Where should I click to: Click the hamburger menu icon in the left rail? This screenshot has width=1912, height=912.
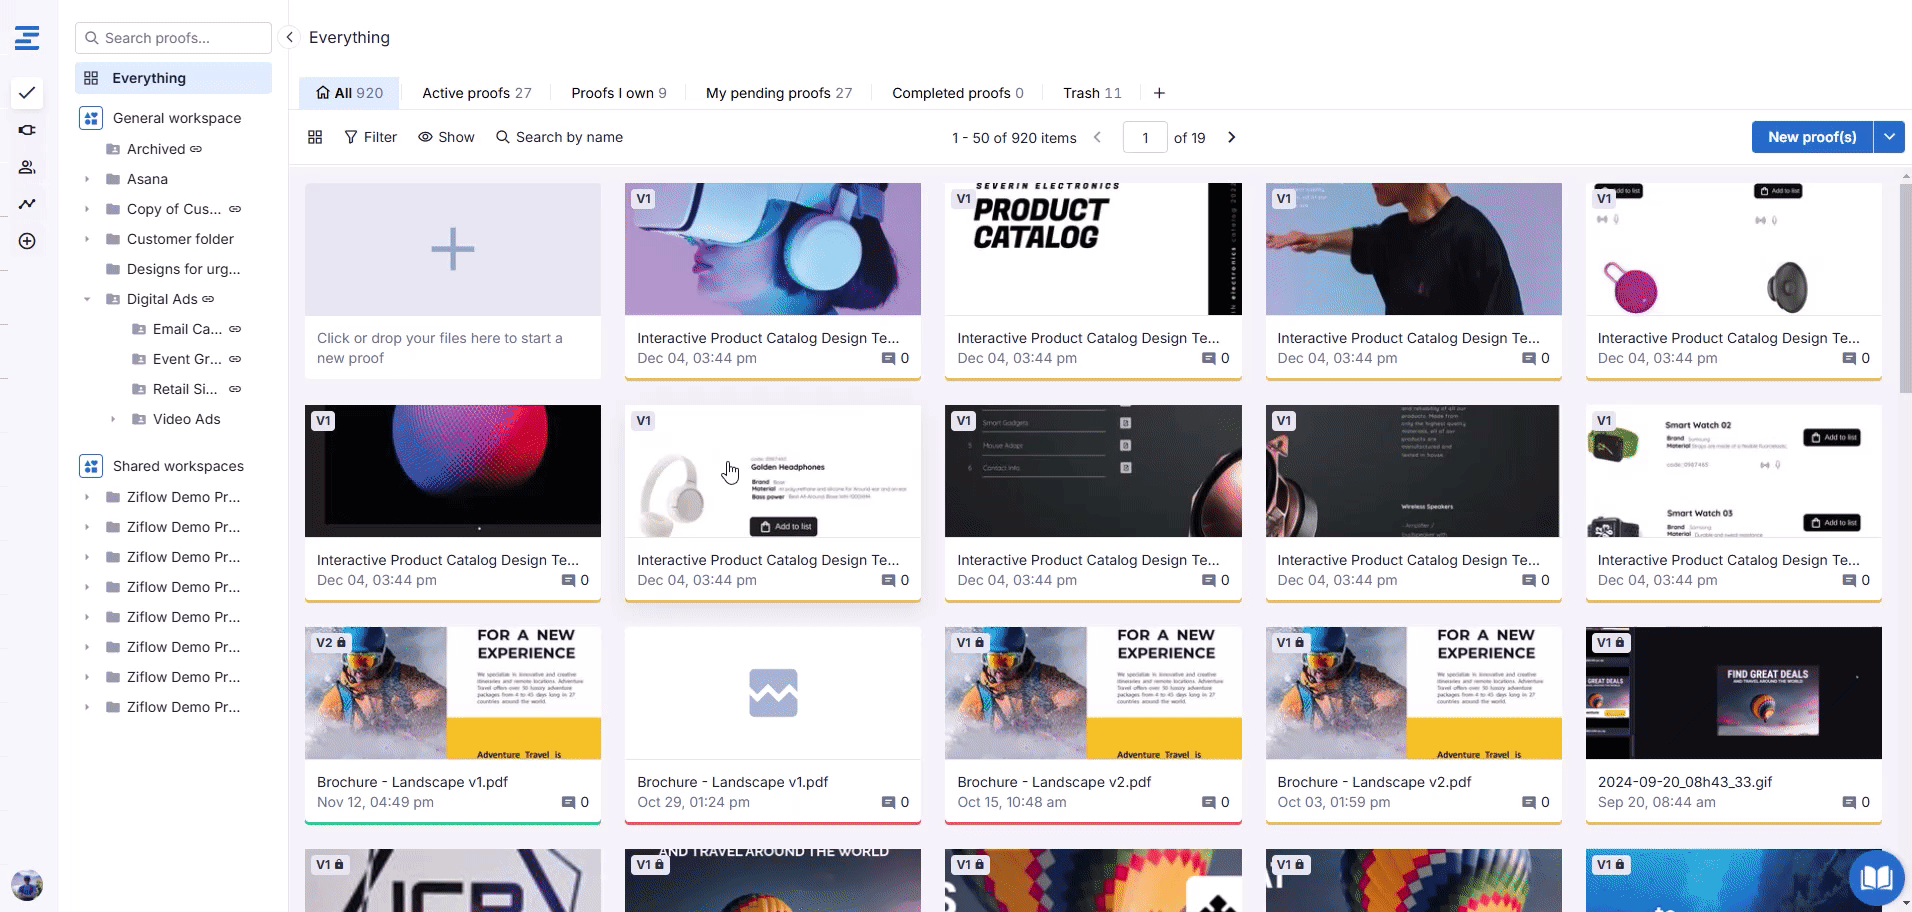click(27, 38)
